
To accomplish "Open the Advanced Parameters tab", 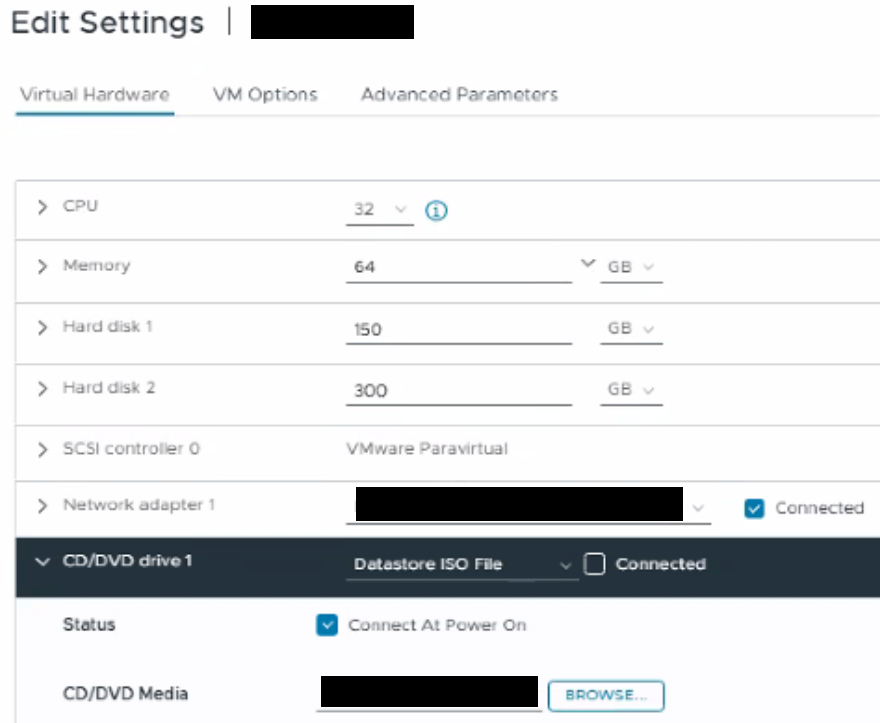I will point(459,95).
